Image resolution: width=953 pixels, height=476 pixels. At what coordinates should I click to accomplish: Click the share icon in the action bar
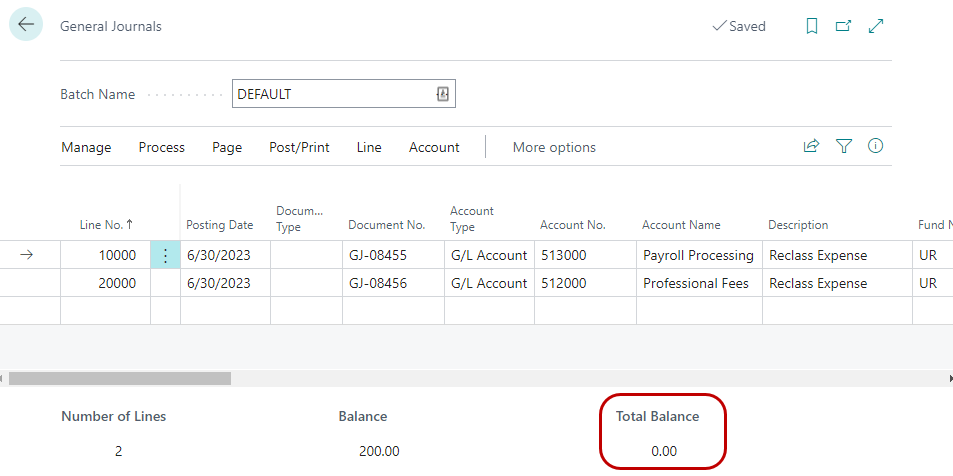click(811, 146)
